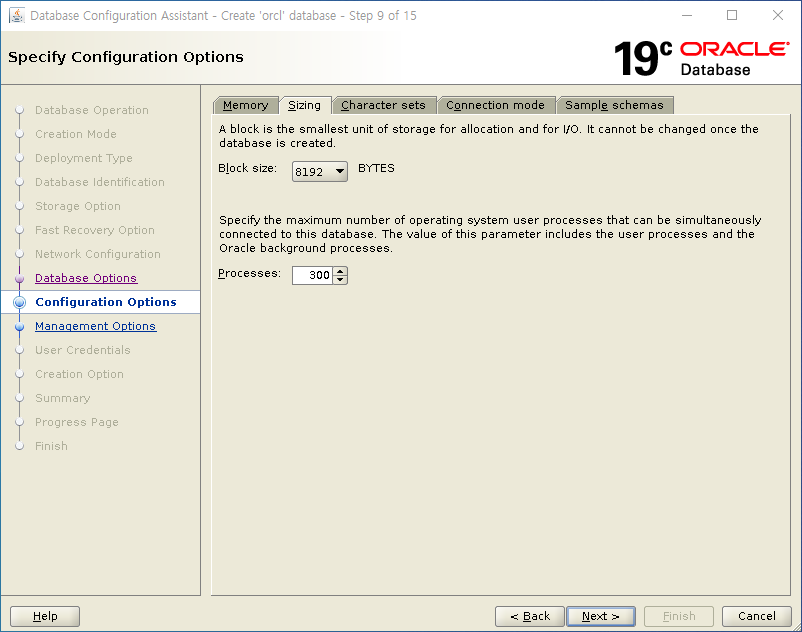The width and height of the screenshot is (802, 632).
Task: Click the Storage Option step label
Action: click(78, 206)
